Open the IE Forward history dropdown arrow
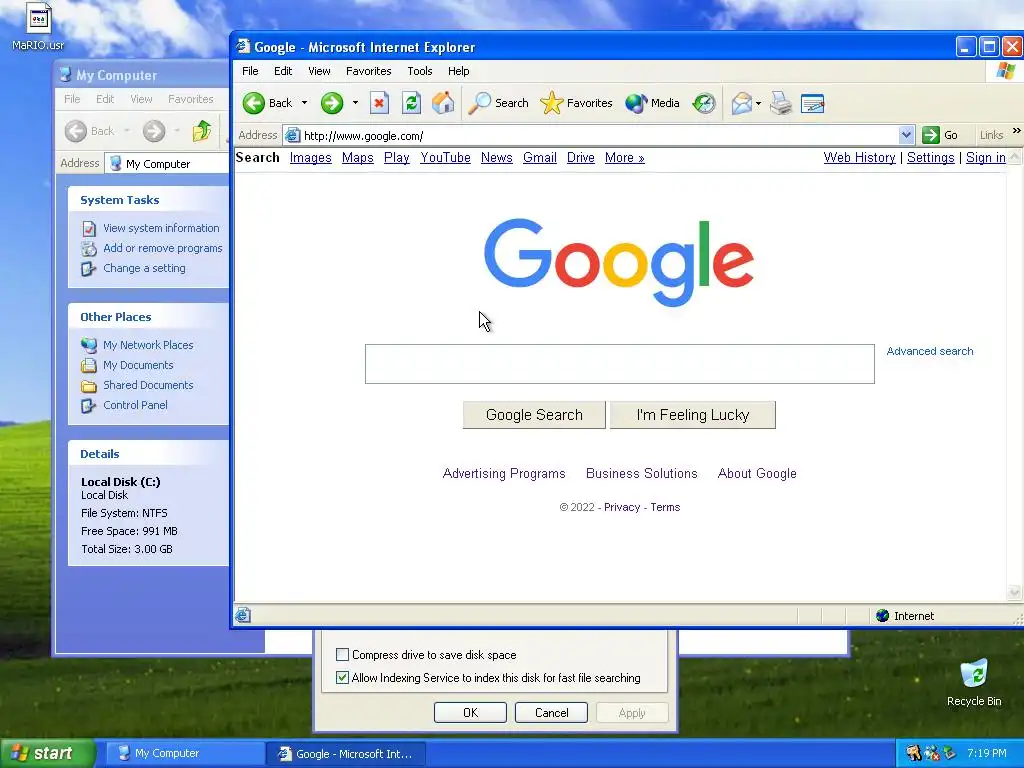The height and width of the screenshot is (768, 1024). coord(355,103)
